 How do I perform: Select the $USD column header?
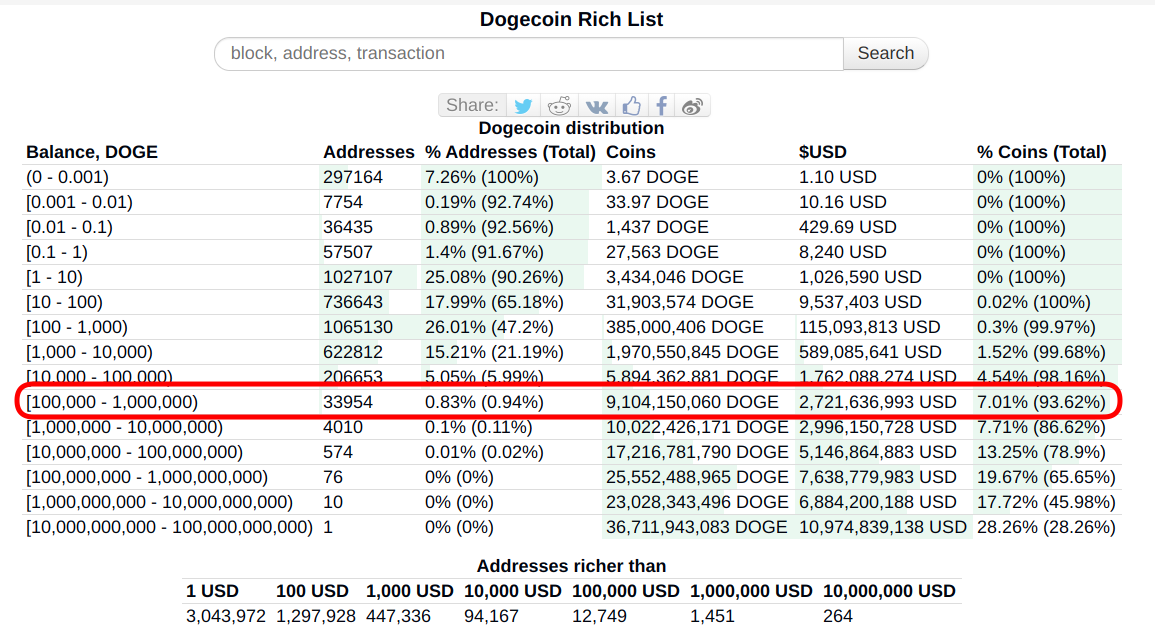[822, 152]
